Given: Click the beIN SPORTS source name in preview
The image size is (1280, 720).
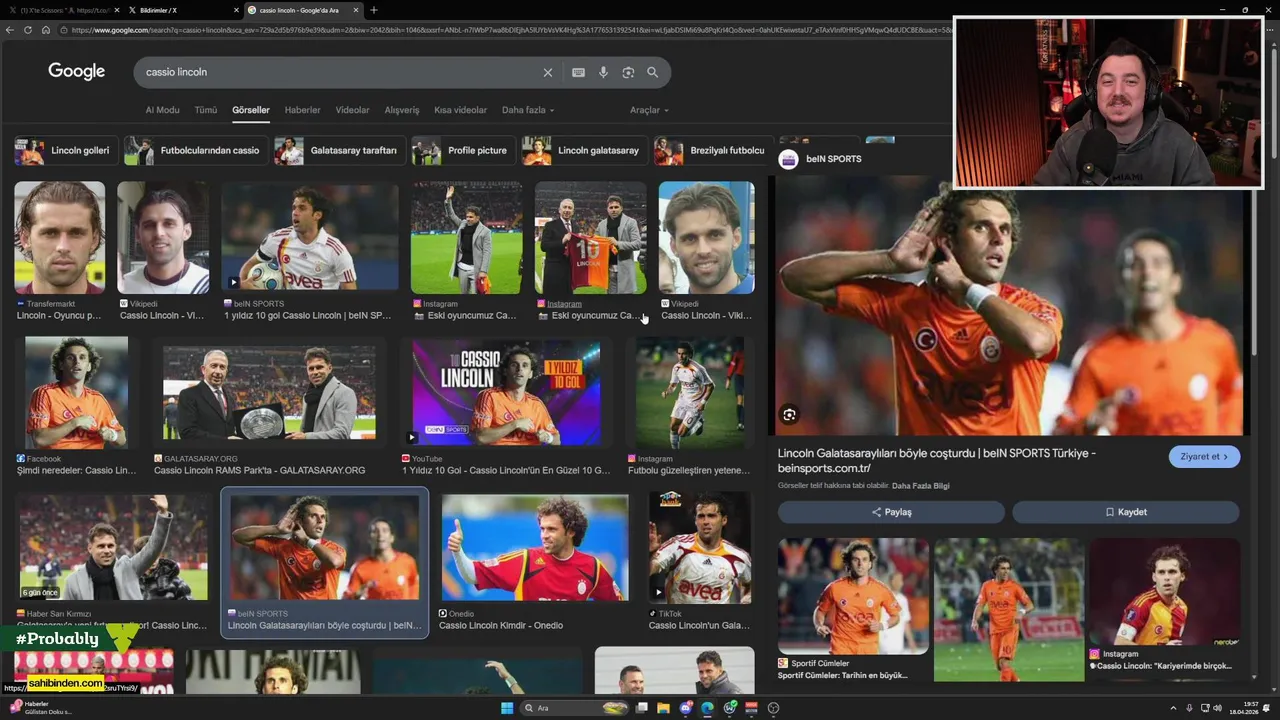Looking at the screenshot, I should tap(833, 159).
